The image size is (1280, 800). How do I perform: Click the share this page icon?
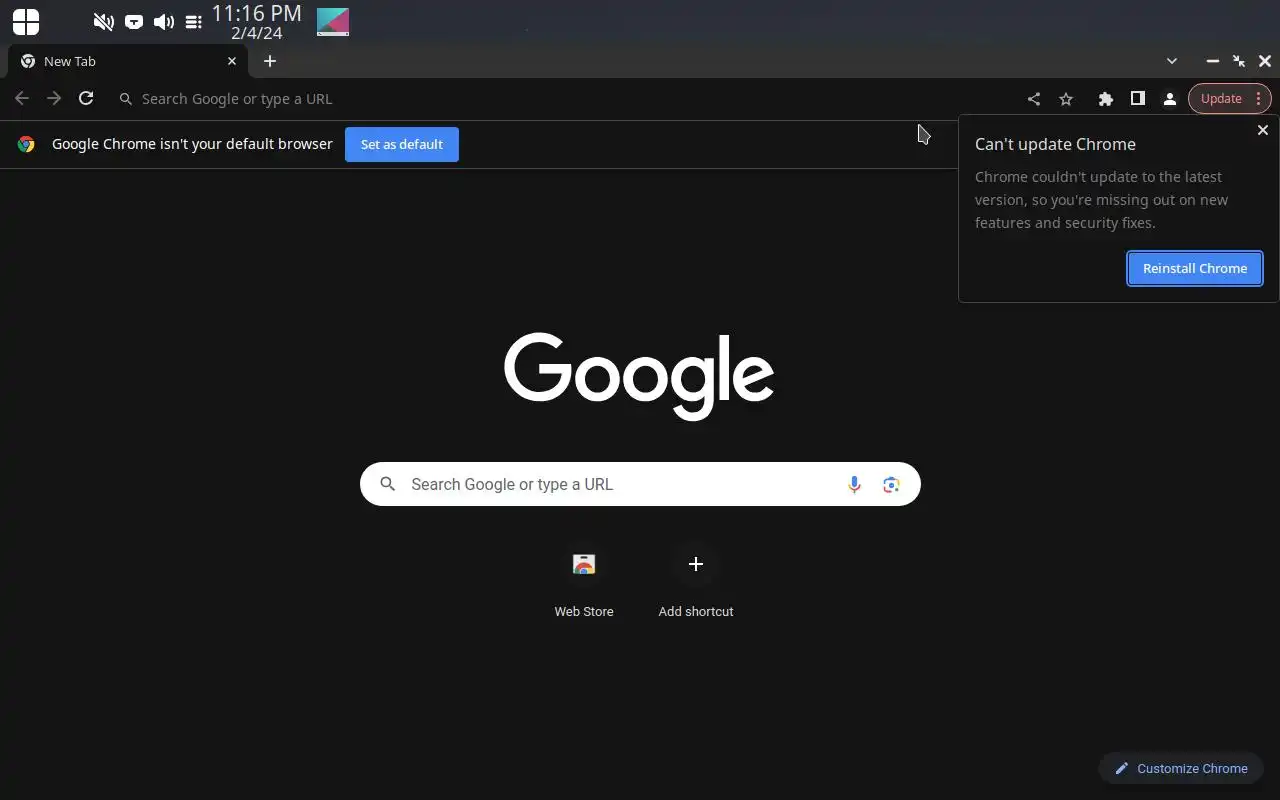(1034, 99)
